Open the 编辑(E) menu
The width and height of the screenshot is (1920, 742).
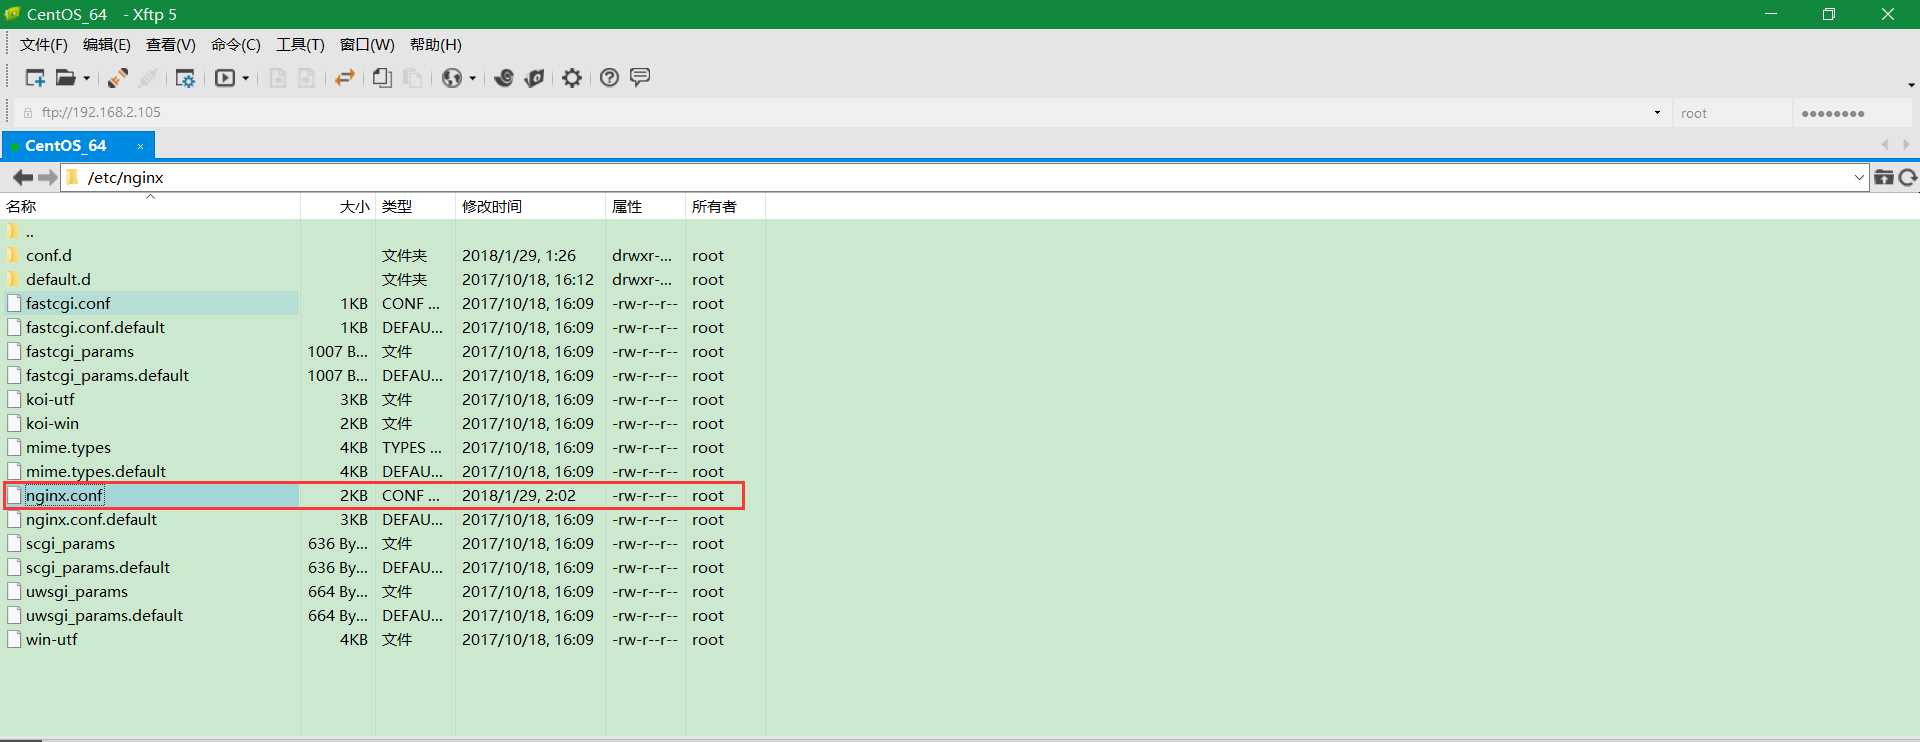coord(107,45)
